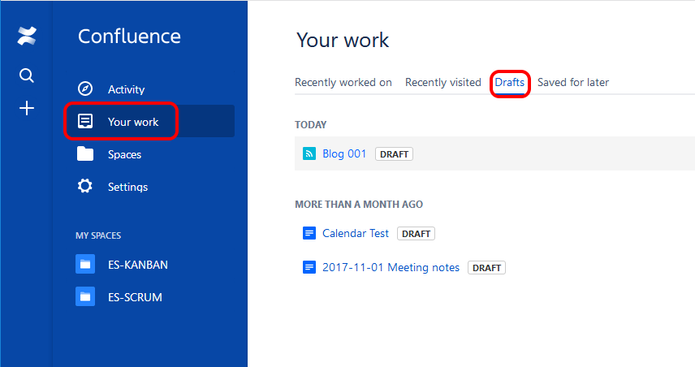Open the ES-SCRUM space
The width and height of the screenshot is (695, 367).
pos(135,297)
